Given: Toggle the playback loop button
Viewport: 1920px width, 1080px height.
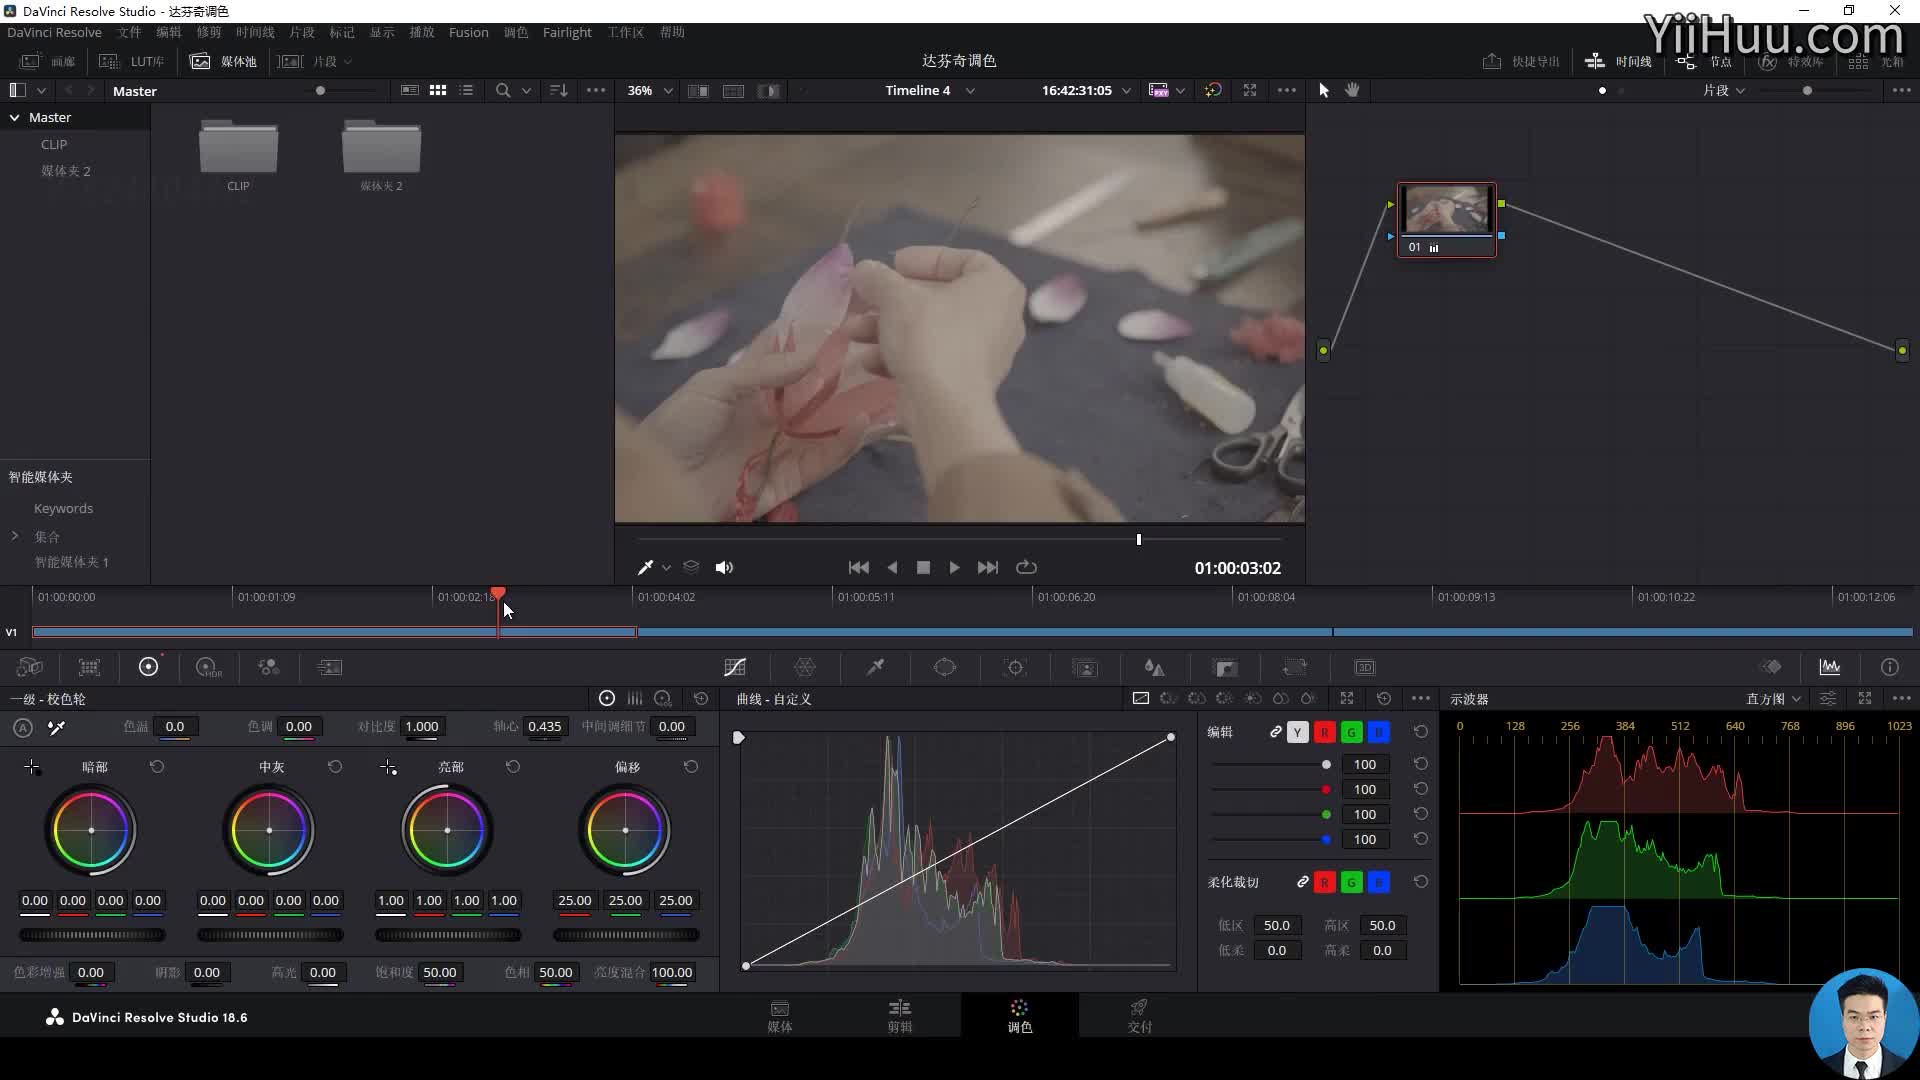Looking at the screenshot, I should click(x=1026, y=567).
